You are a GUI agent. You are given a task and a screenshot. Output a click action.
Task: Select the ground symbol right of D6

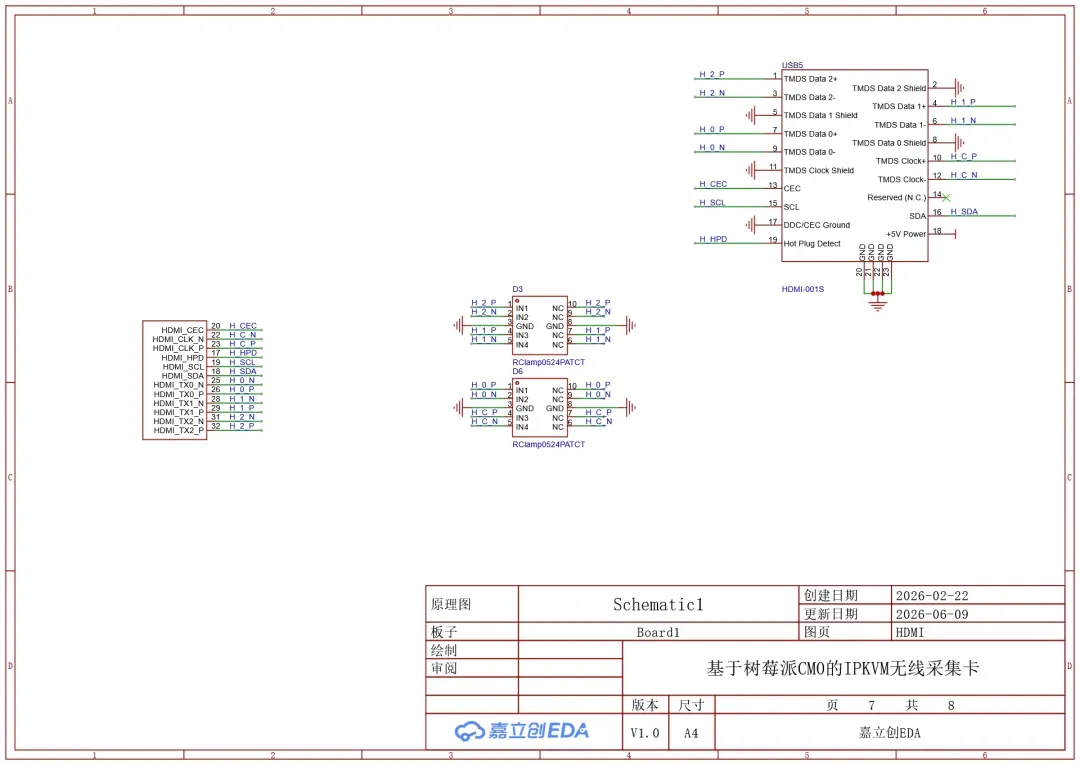(630, 408)
